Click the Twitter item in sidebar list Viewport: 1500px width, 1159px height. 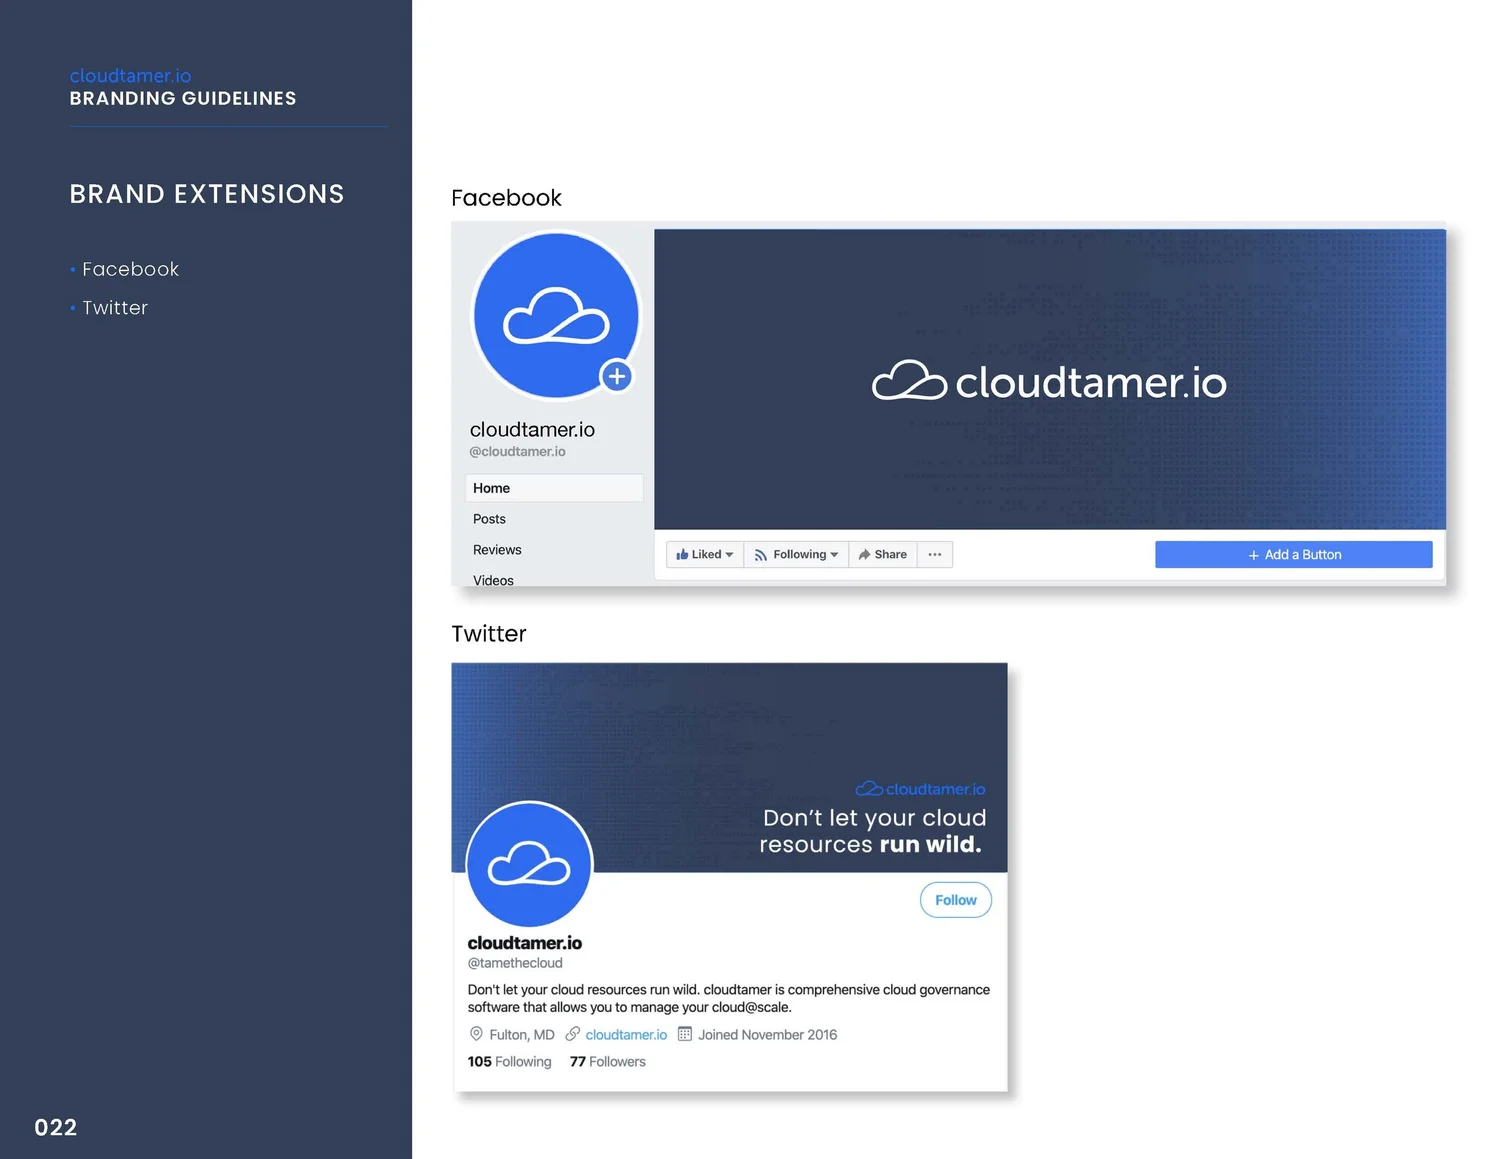click(115, 308)
